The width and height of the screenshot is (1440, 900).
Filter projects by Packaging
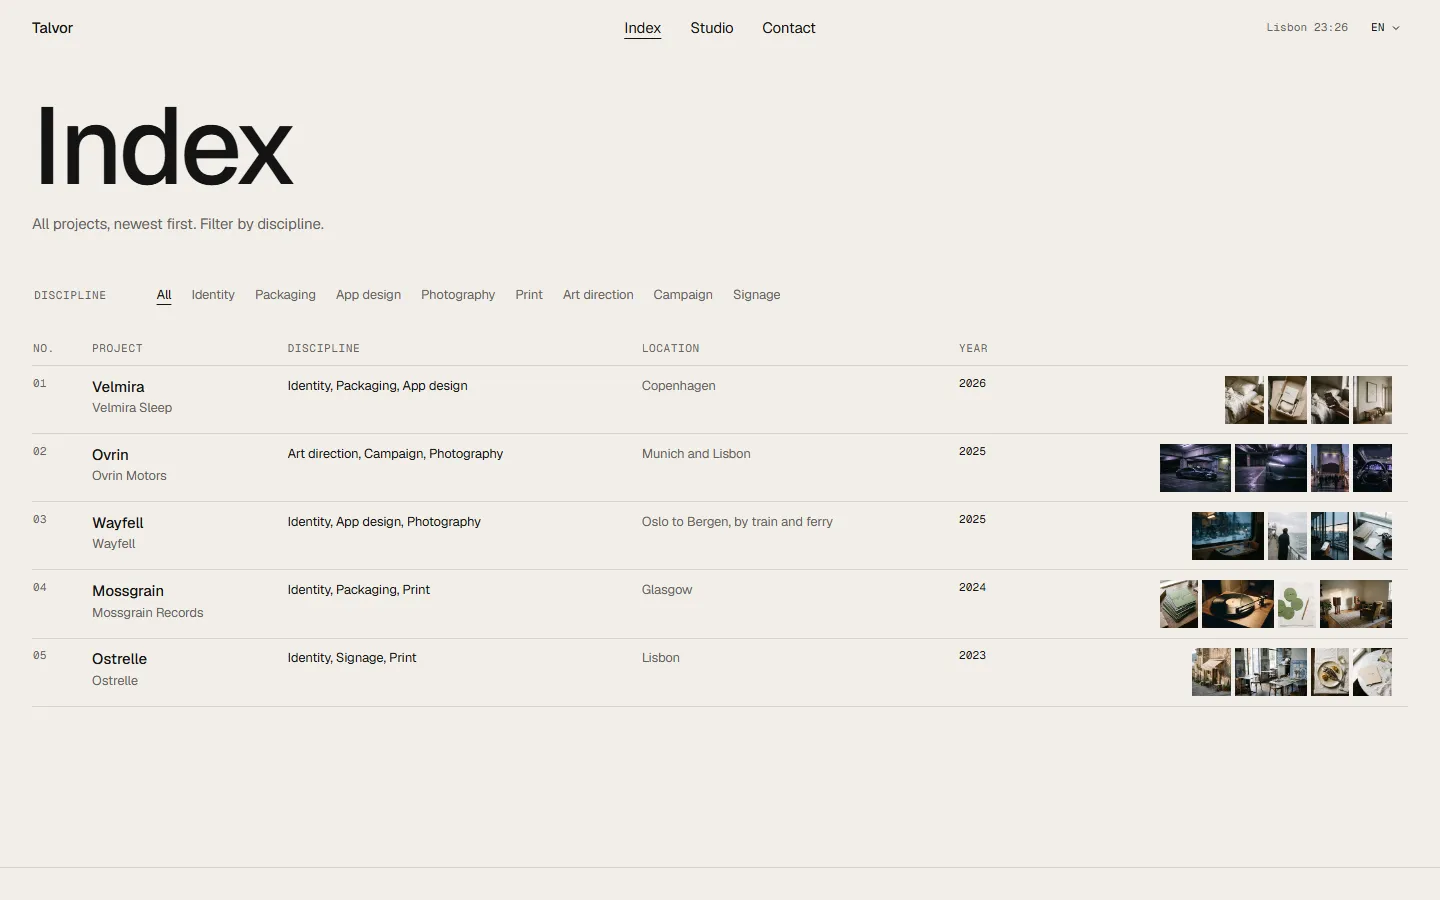(x=285, y=295)
